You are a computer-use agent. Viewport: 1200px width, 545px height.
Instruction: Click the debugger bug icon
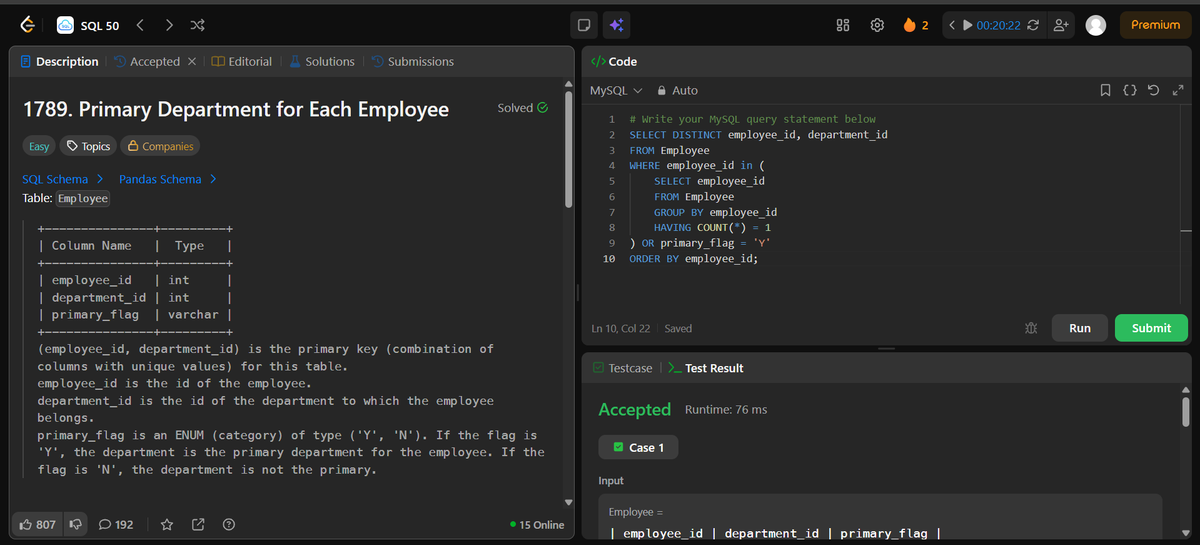point(1031,328)
